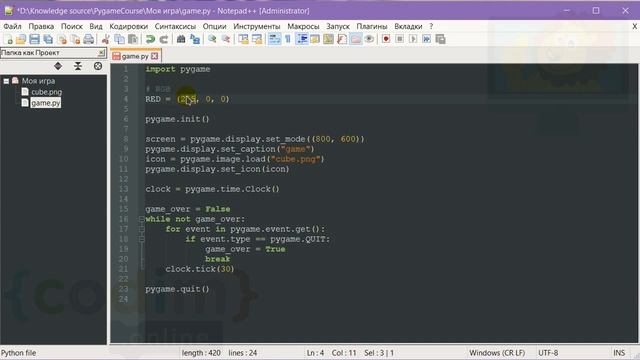Click the Copy toolbar icon
The height and width of the screenshot is (360, 640).
click(x=119, y=39)
